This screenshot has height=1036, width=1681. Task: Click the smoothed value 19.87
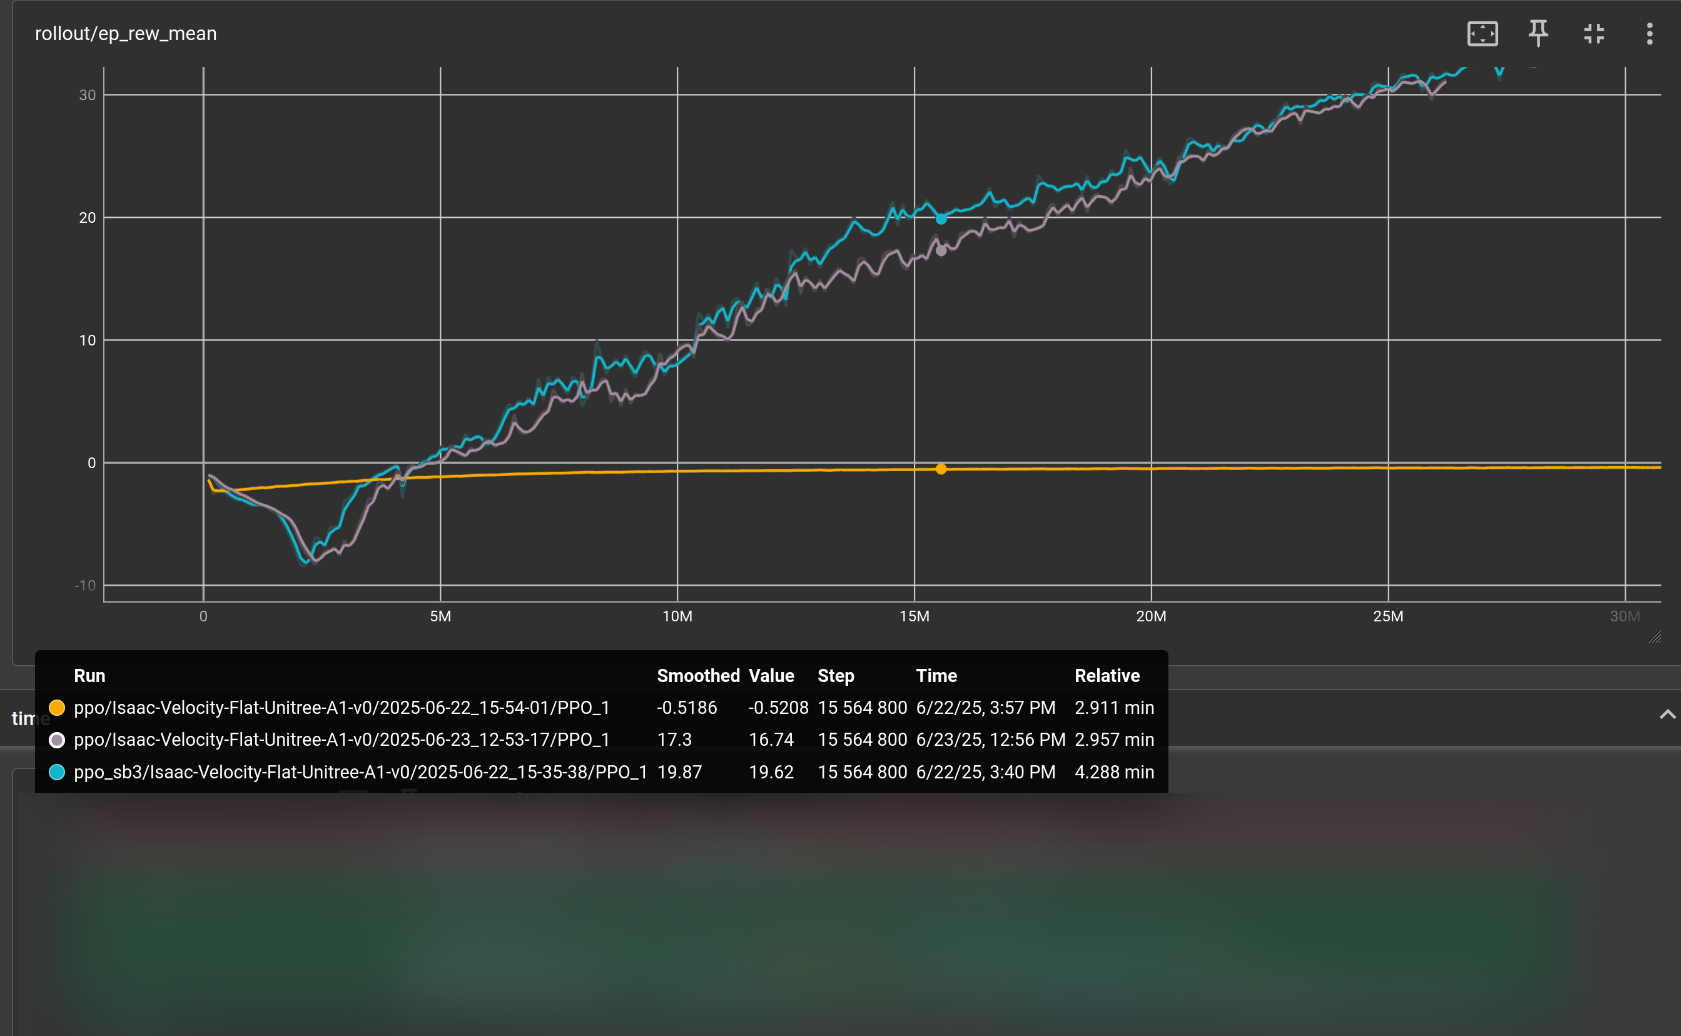tap(679, 772)
